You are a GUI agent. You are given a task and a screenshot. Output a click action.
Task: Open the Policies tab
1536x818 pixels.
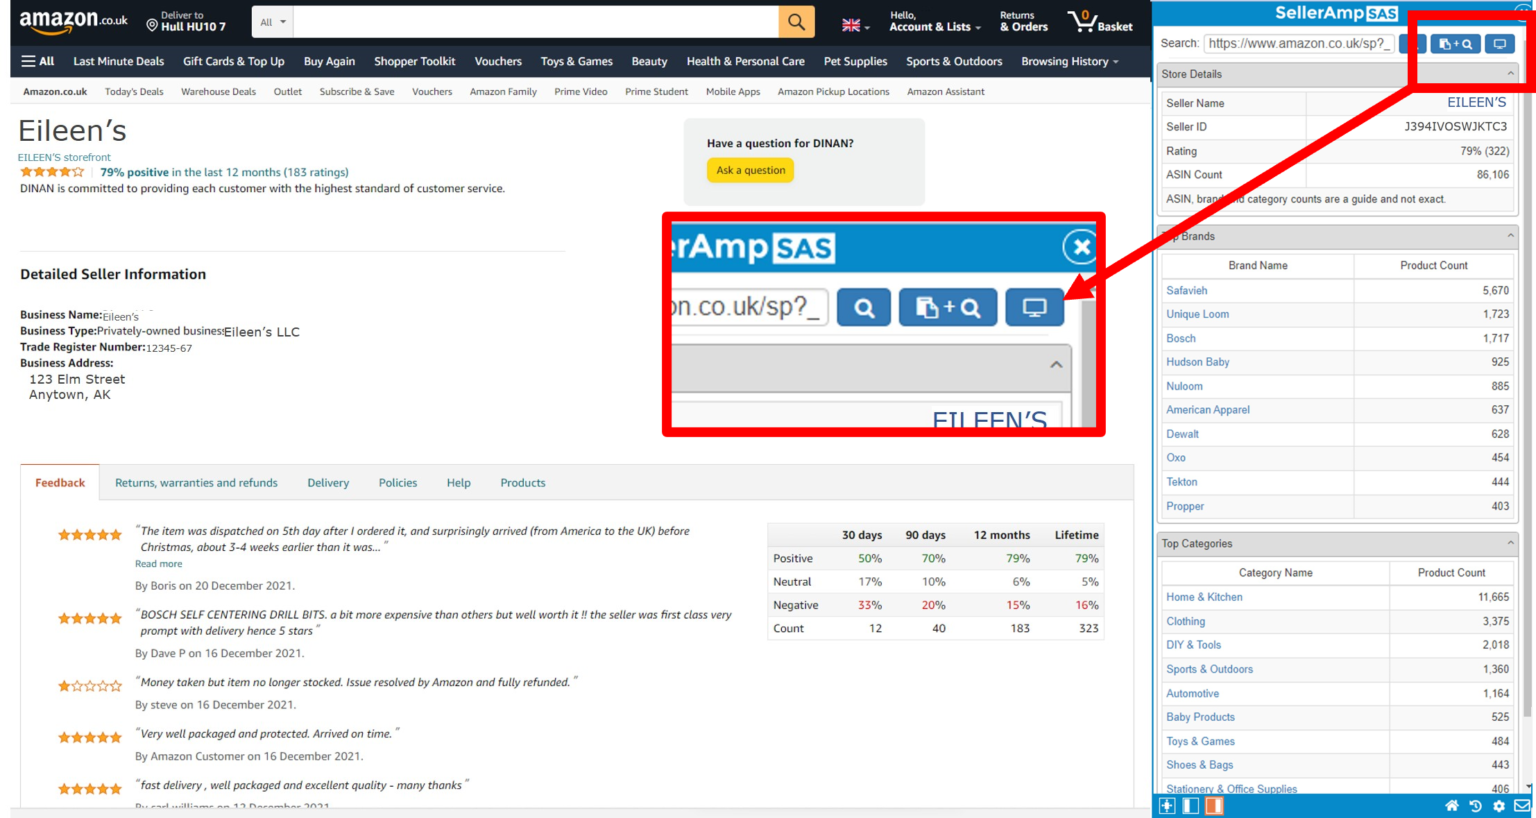tap(397, 482)
